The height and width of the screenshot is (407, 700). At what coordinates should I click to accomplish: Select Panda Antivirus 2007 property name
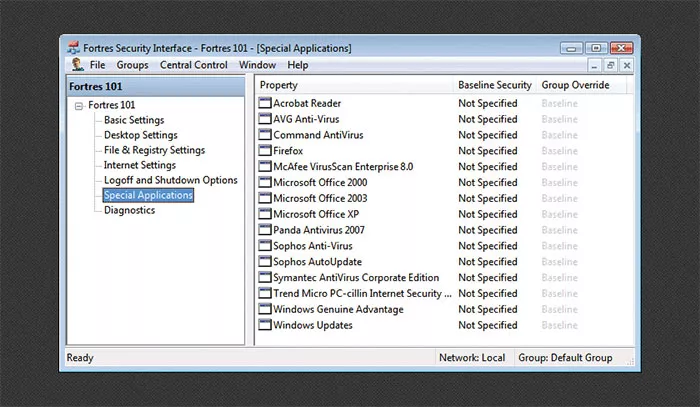(319, 230)
